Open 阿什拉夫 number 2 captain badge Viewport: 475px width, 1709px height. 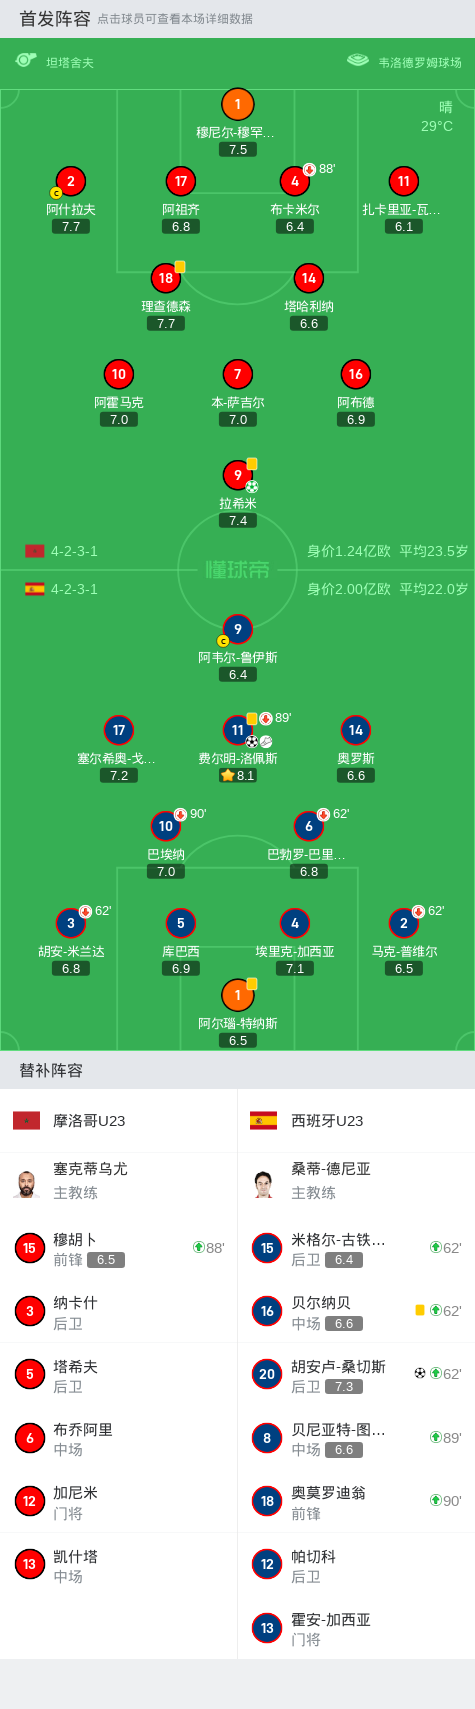[71, 181]
